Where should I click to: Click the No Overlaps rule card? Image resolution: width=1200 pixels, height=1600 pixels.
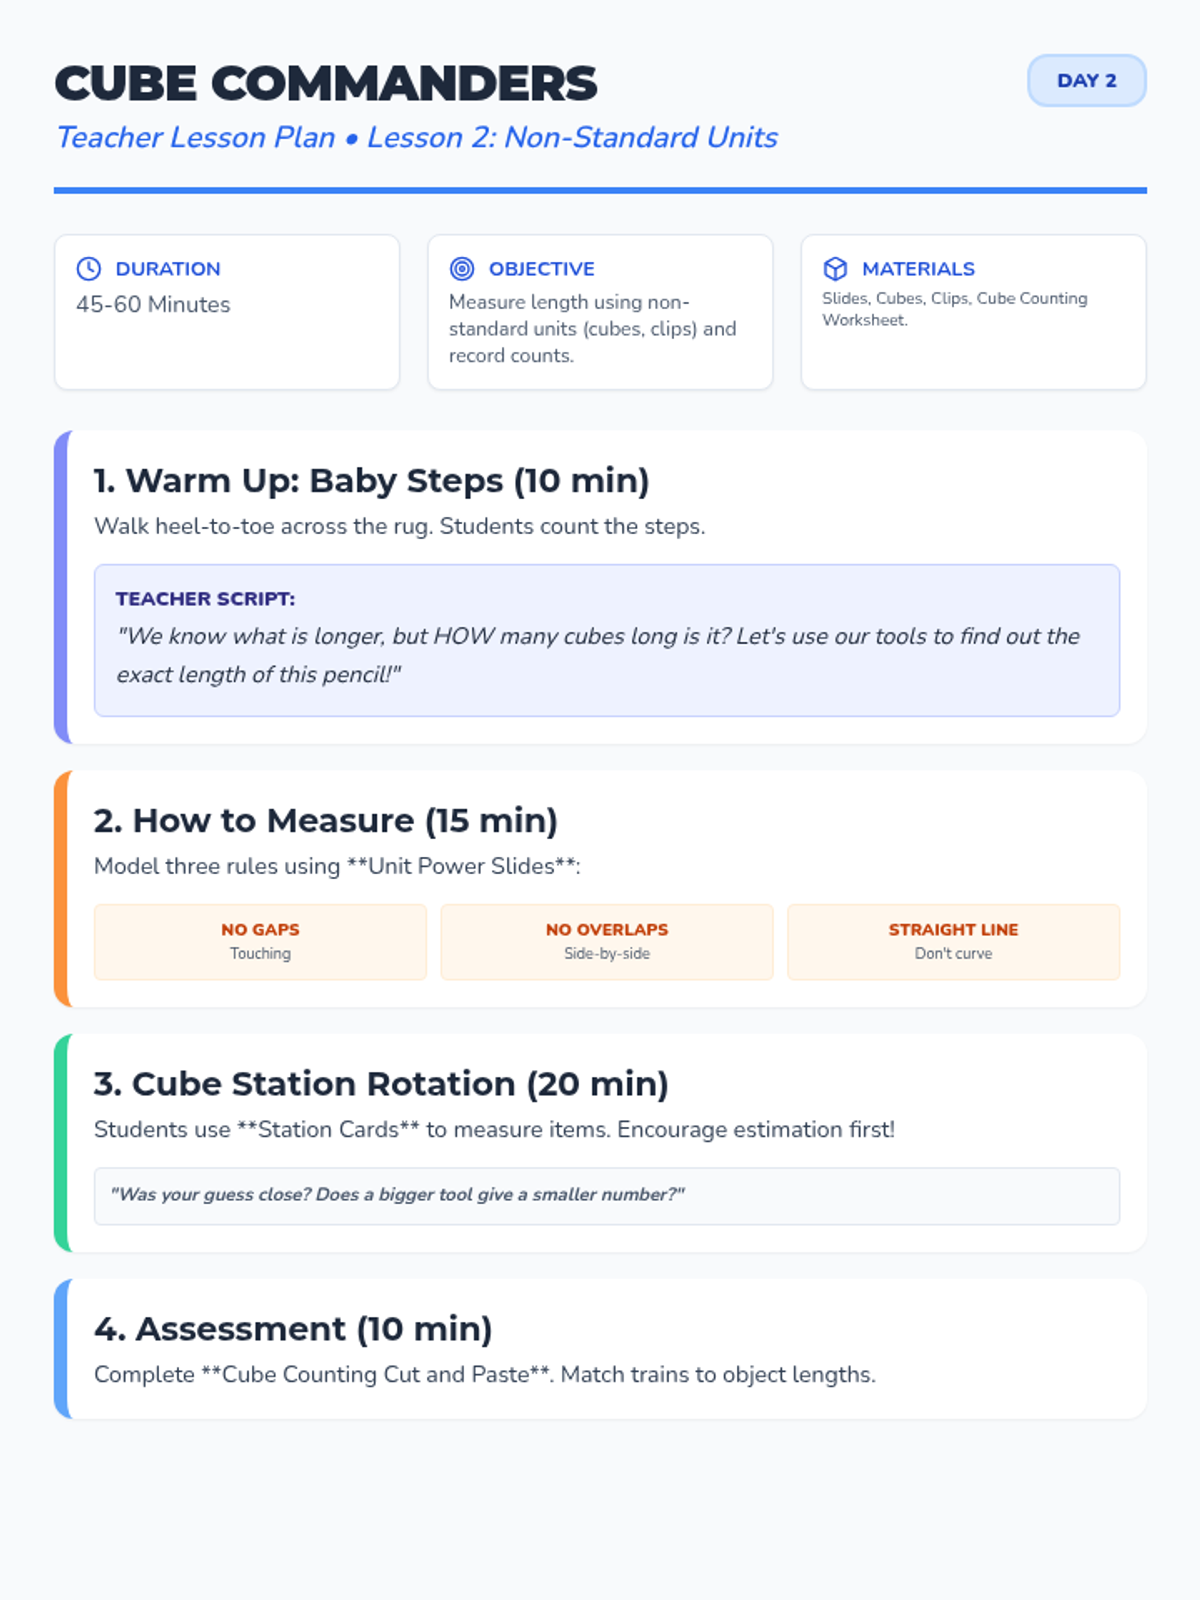(606, 941)
